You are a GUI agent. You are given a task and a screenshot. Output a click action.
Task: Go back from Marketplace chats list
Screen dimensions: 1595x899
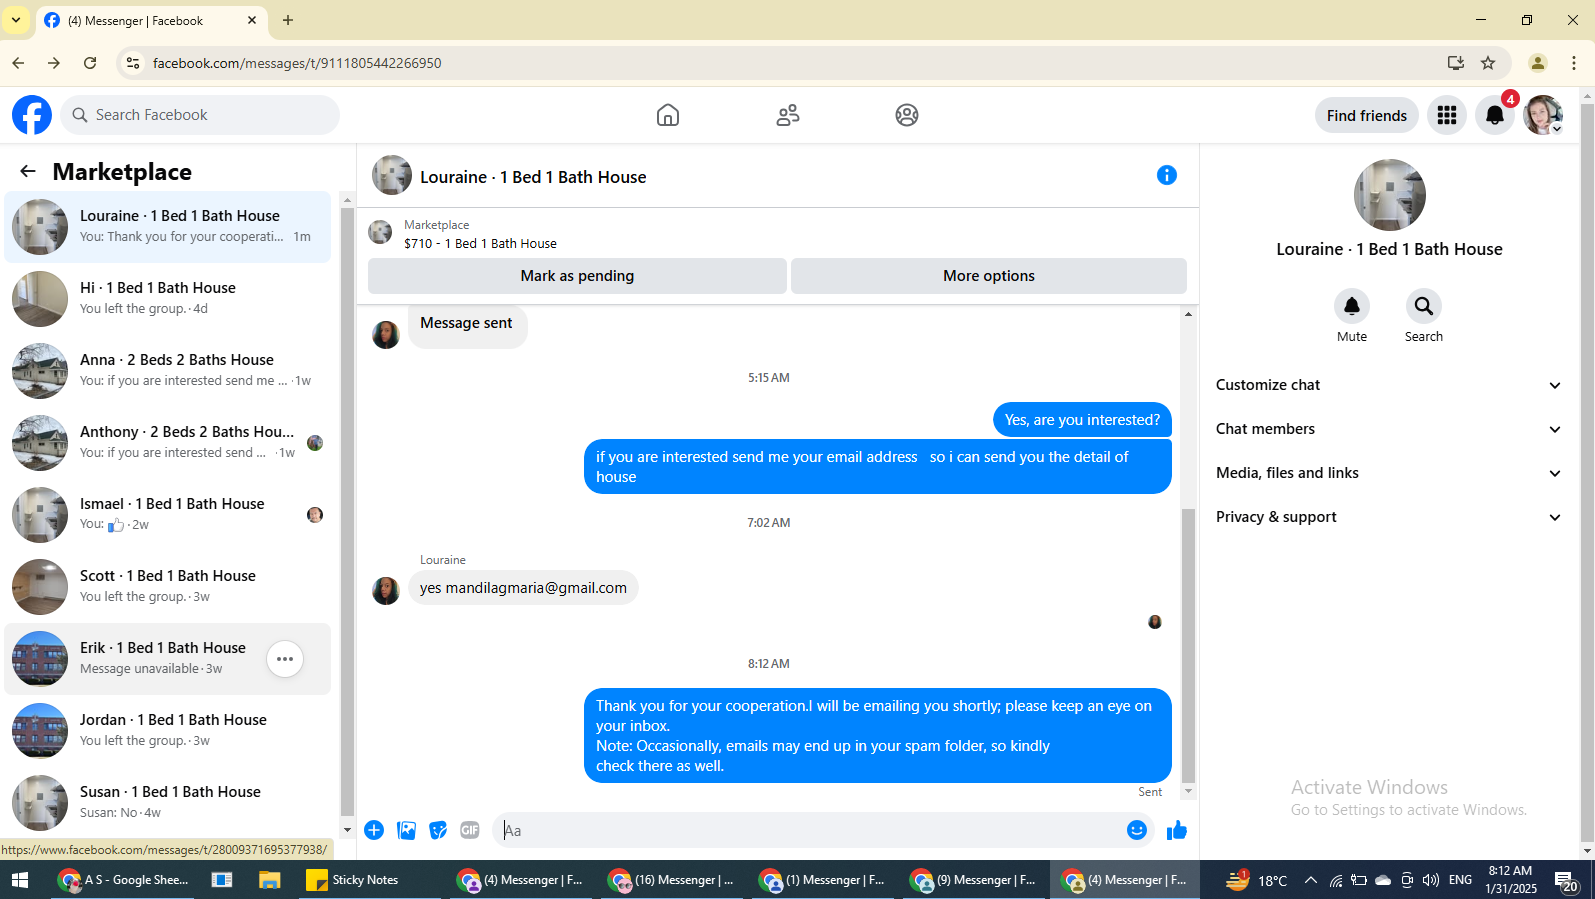click(x=28, y=172)
